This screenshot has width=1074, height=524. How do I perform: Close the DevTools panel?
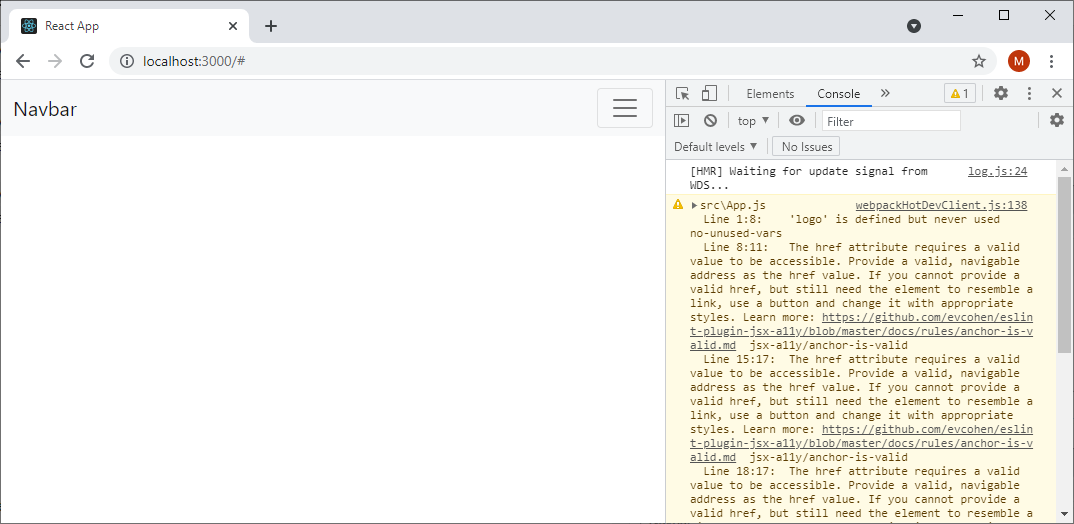(1057, 94)
